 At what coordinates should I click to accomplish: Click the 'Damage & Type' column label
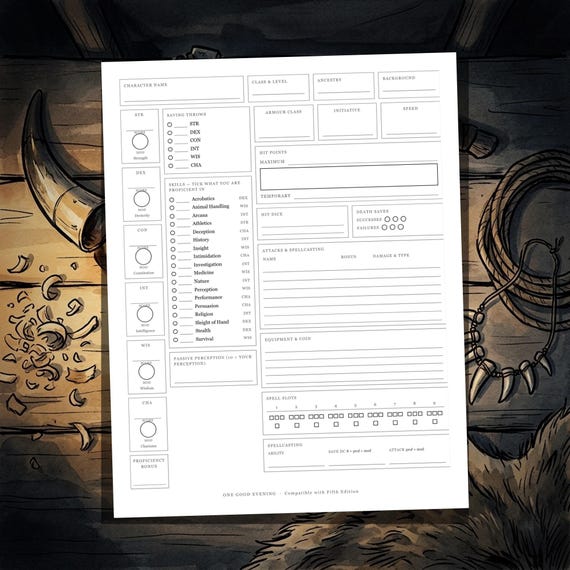(391, 256)
